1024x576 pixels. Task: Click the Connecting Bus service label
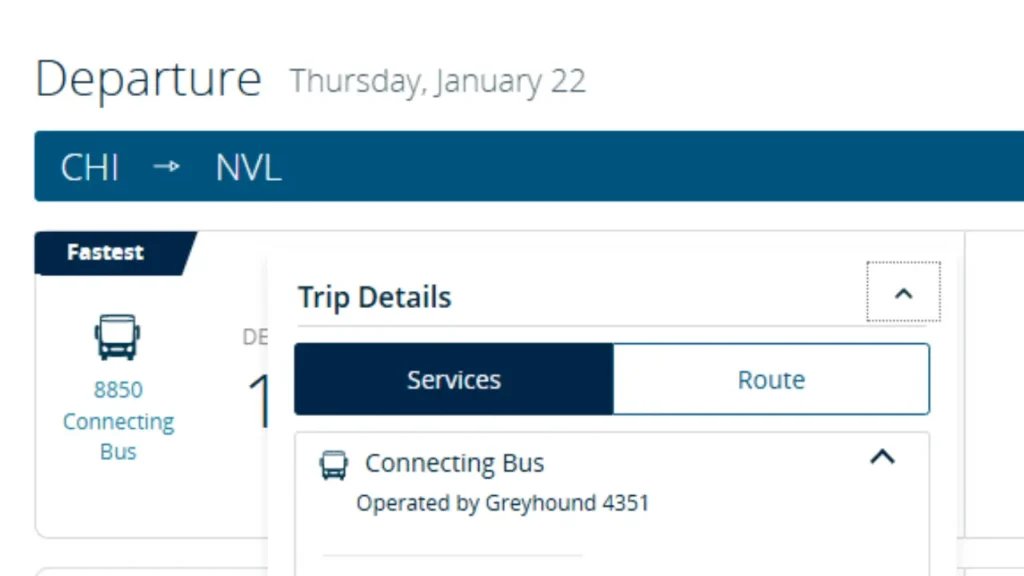click(x=454, y=464)
